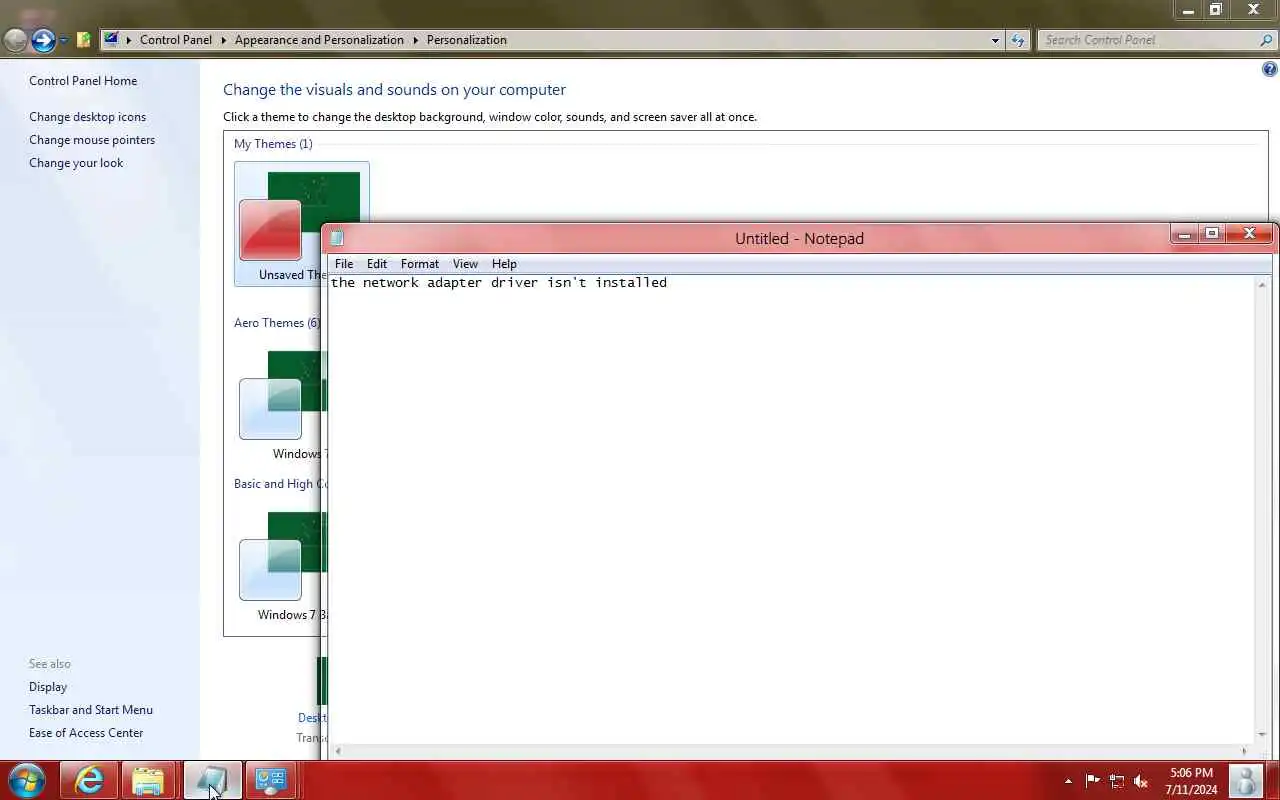The image size is (1280, 800).
Task: Close the Notepad window
Action: click(x=1250, y=234)
